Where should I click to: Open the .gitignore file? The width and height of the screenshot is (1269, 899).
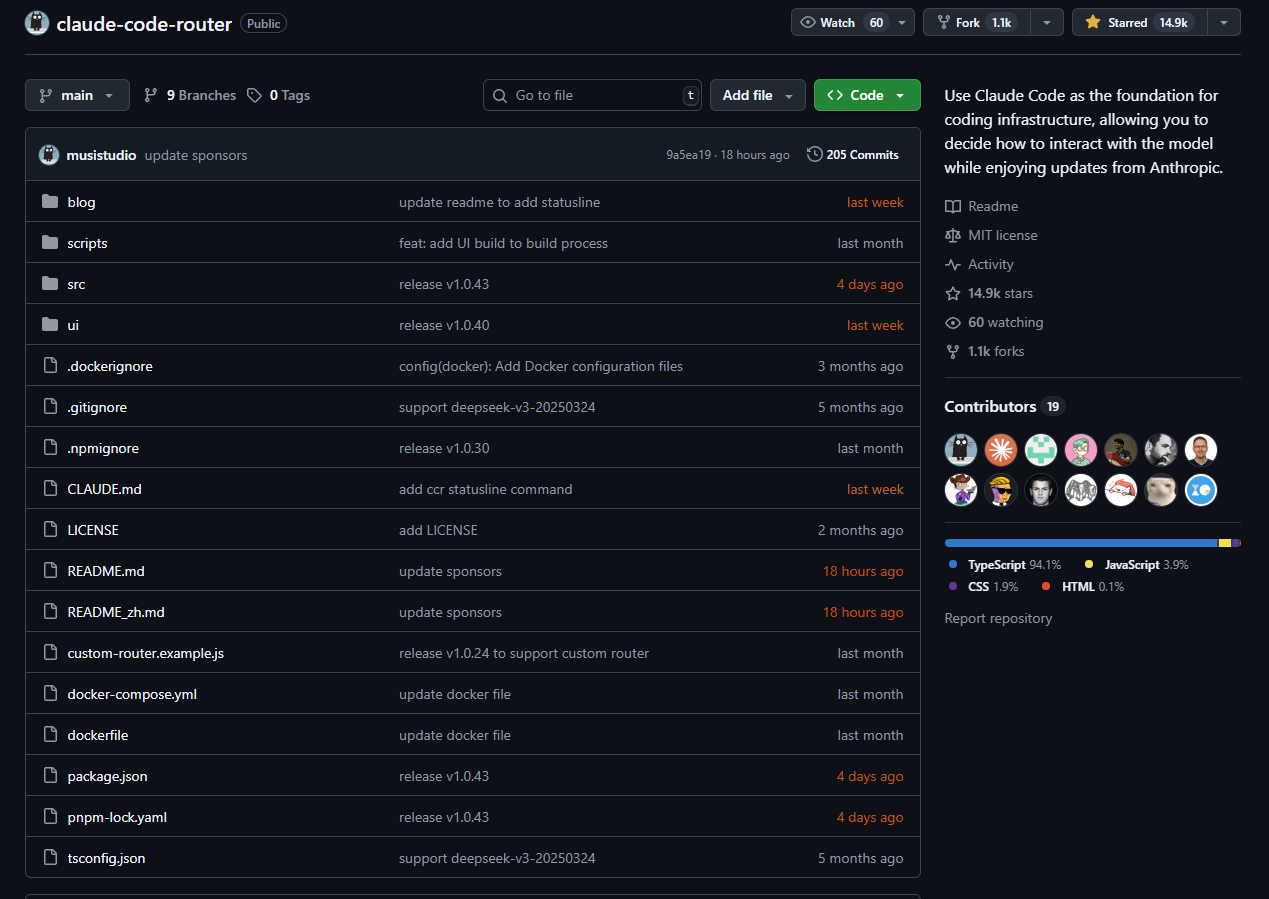97,407
